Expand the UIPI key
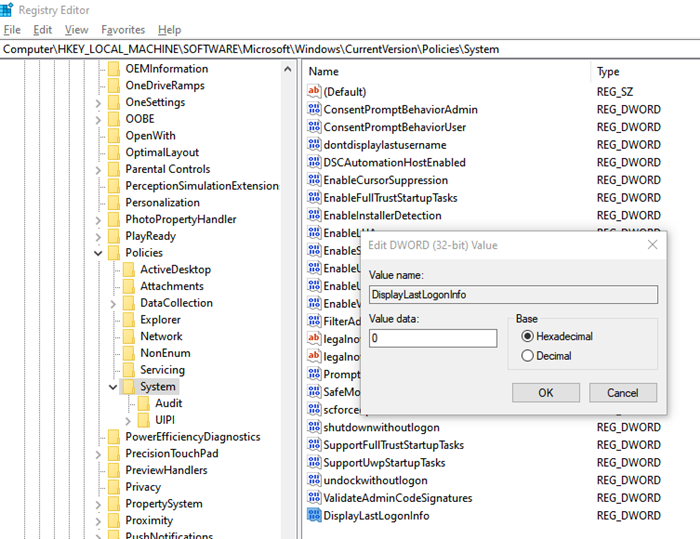Viewport: 700px width, 539px height. pos(128,421)
